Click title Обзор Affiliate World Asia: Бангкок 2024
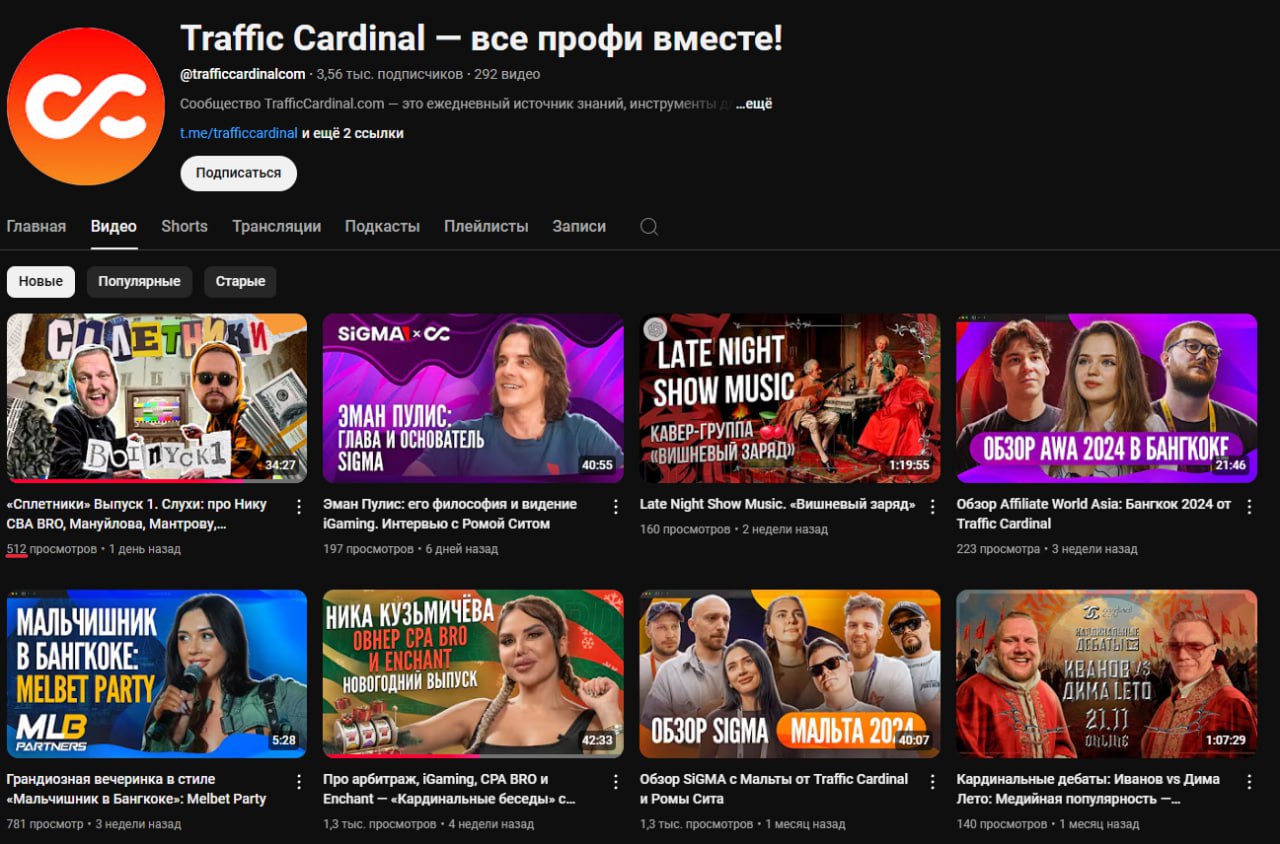1280x844 pixels. tap(1093, 514)
